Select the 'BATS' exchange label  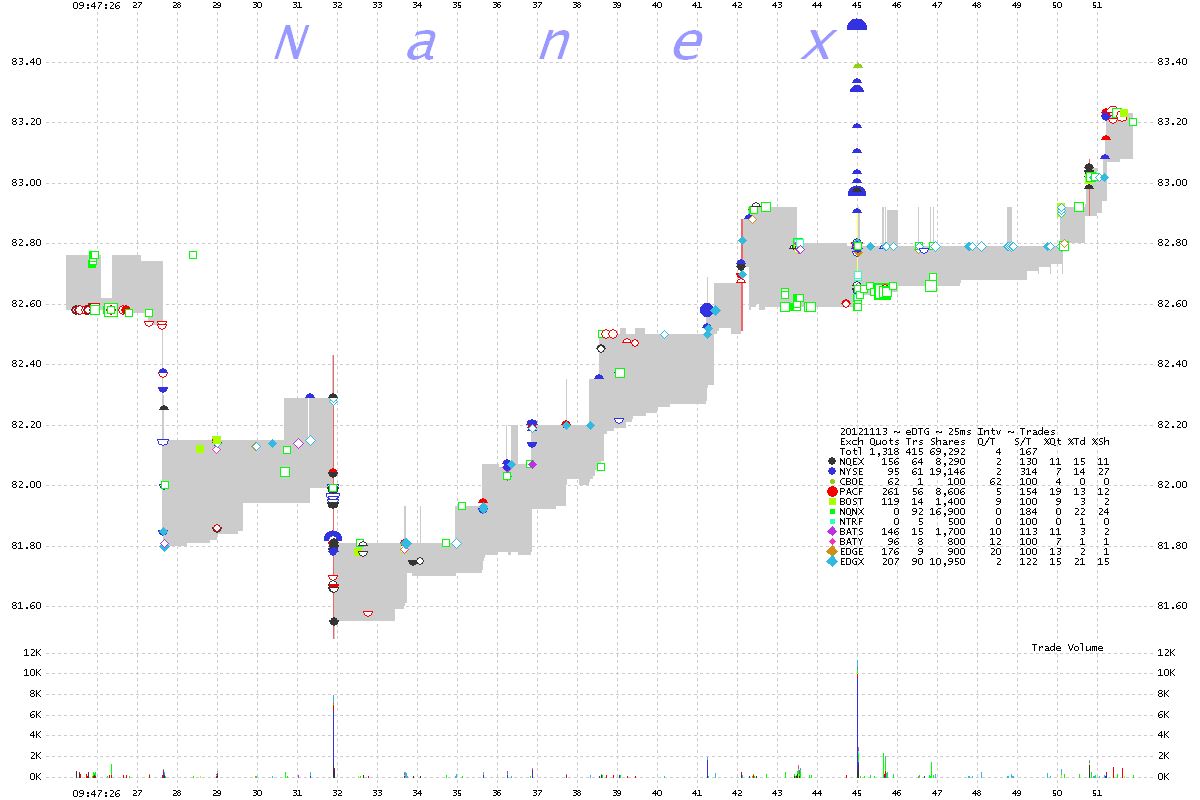(x=851, y=531)
